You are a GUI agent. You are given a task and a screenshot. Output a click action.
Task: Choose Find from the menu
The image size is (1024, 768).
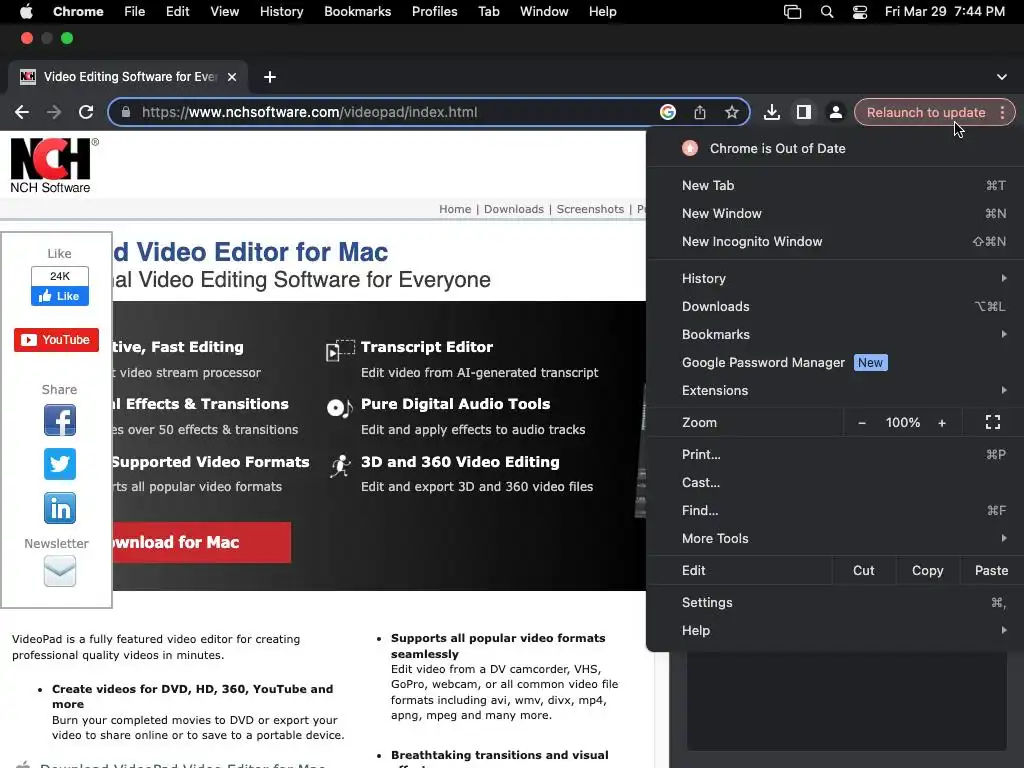(x=835, y=511)
